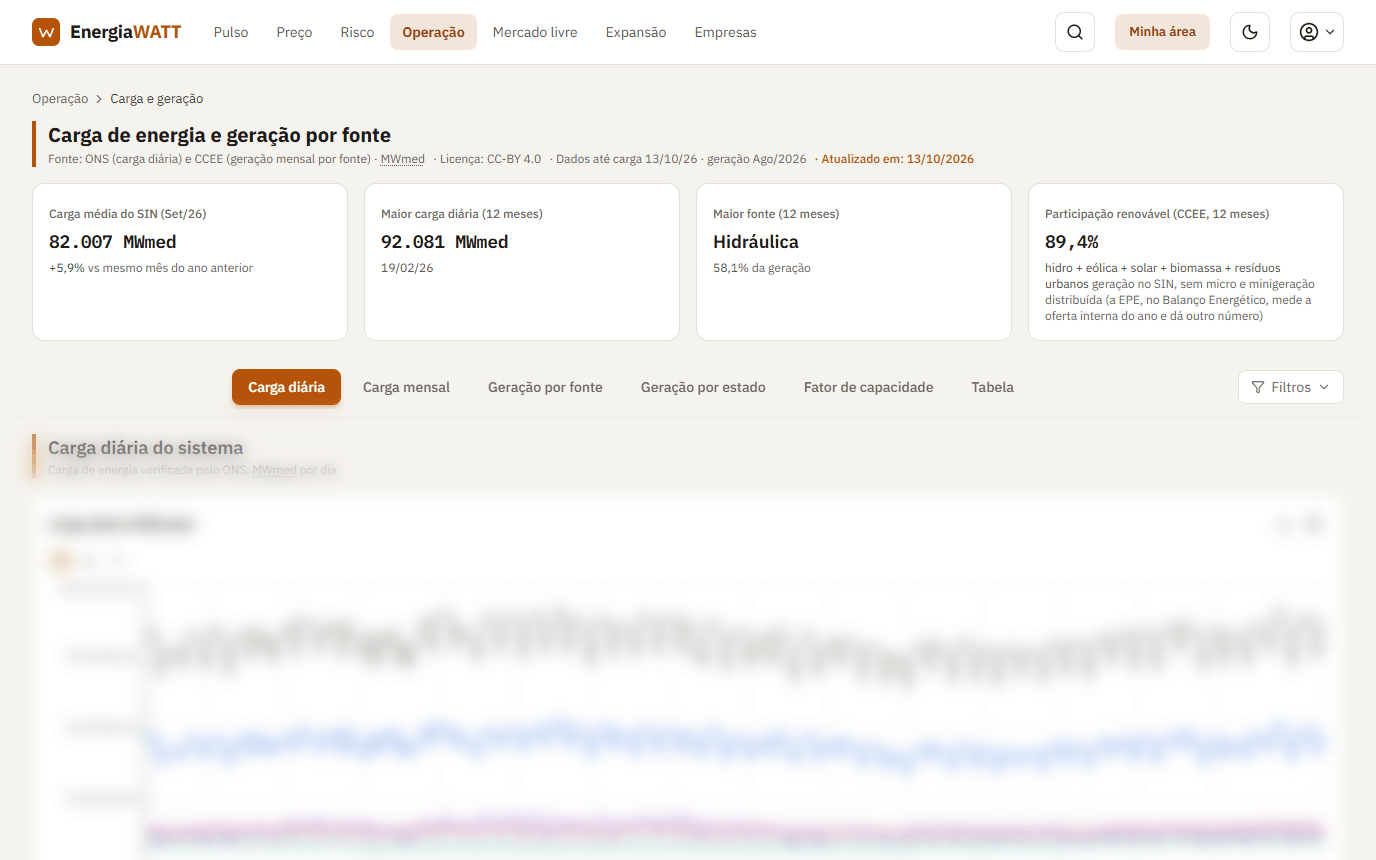
Task: Expand the Filtros dropdown
Action: coord(1291,387)
